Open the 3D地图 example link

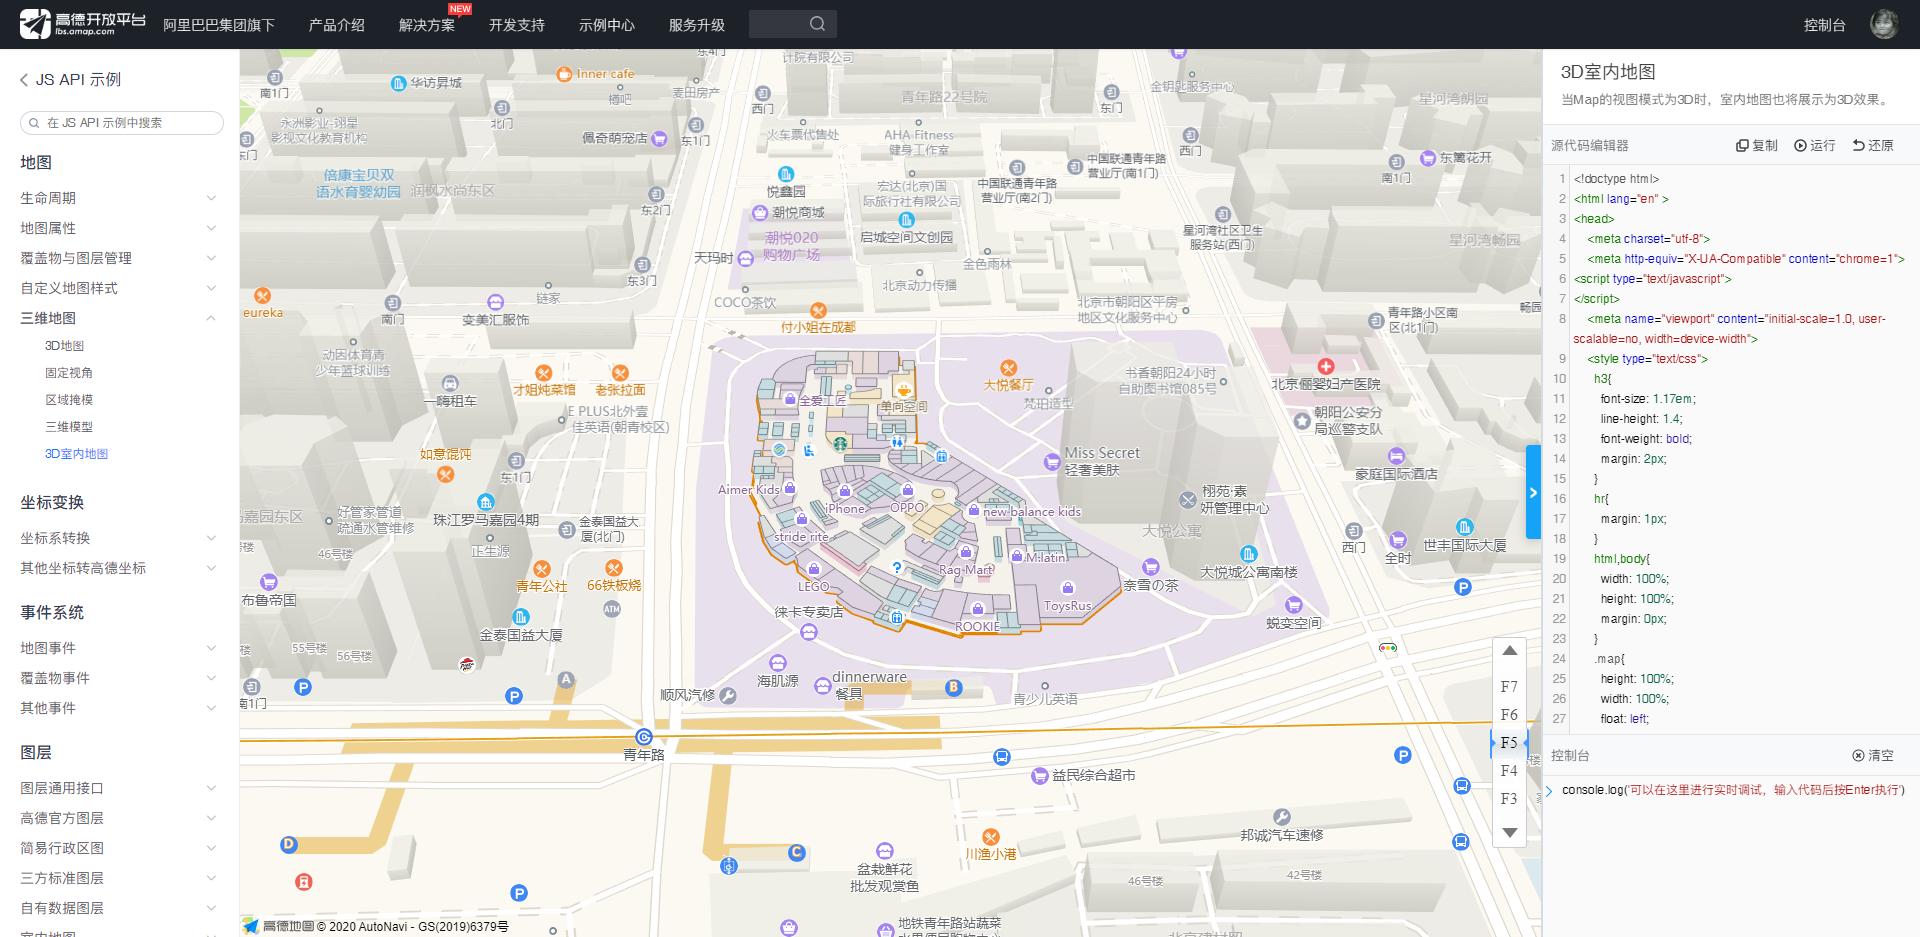click(x=65, y=345)
